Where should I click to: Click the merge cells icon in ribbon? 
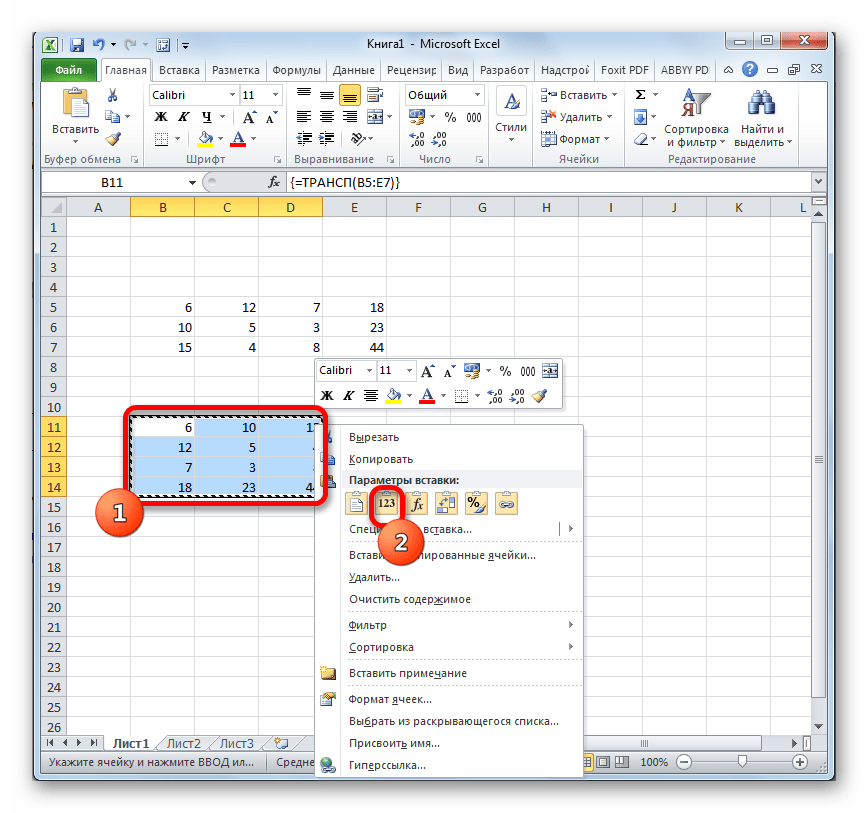pos(375,117)
